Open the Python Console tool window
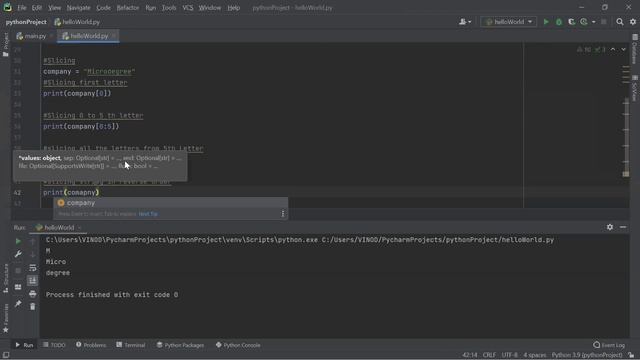The width and height of the screenshot is (640, 360). coord(238,345)
